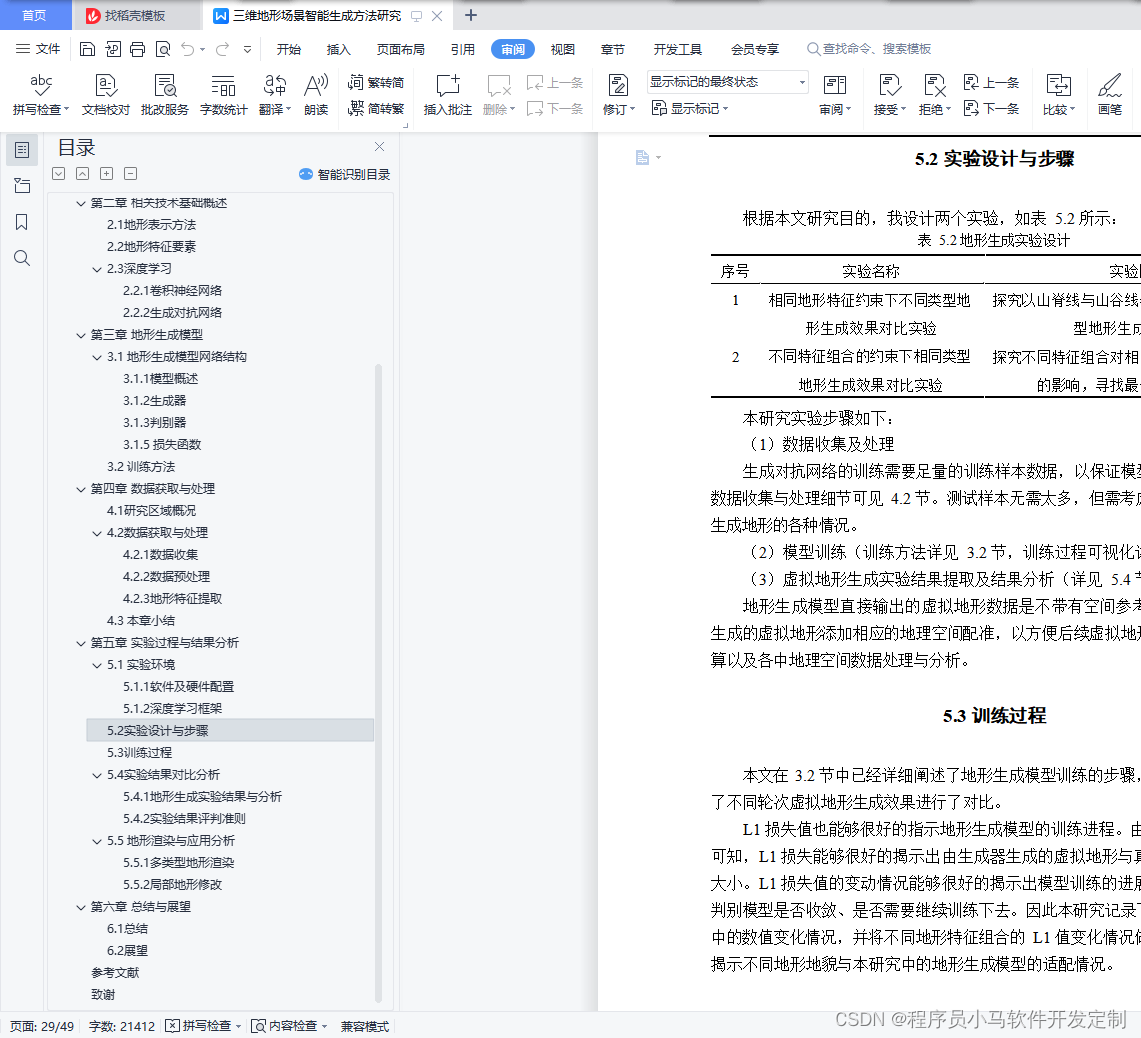Collapse 第五章 实验过程与结果分析 node
1141x1038 pixels.
coord(81,643)
